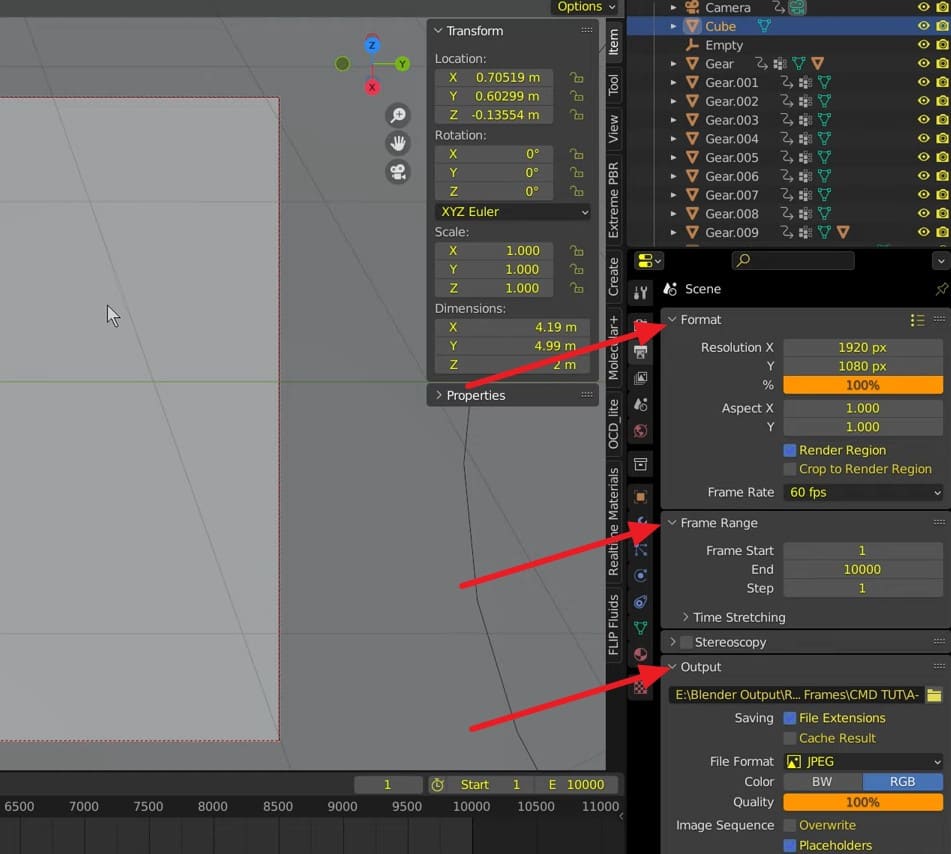Open the XYZ Euler rotation order dropdown
The width and height of the screenshot is (951, 854).
coord(512,211)
